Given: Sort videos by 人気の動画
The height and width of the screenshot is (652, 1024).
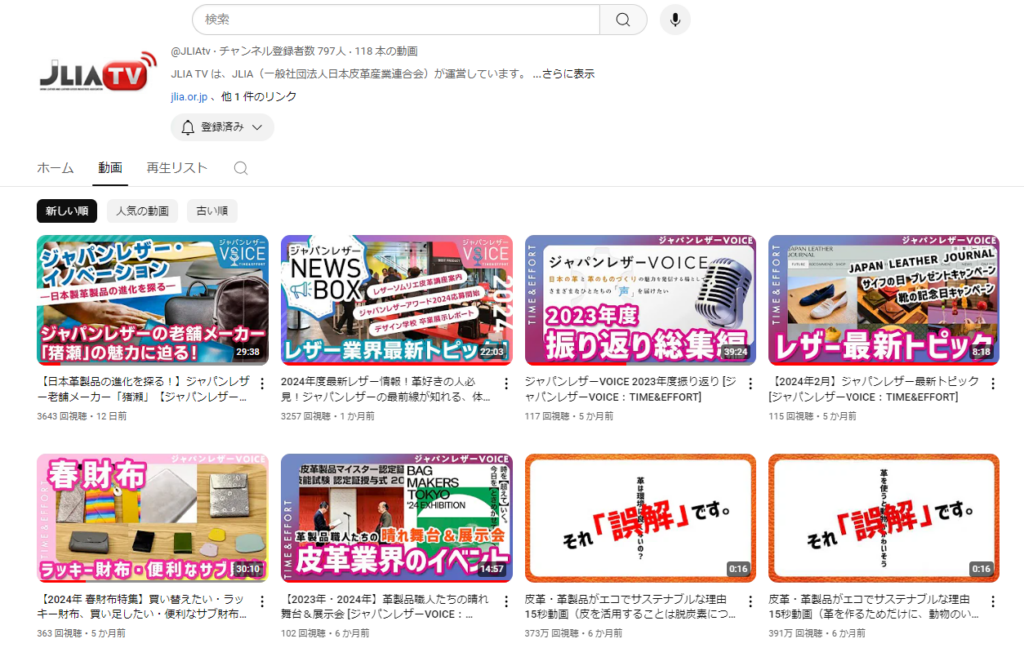Looking at the screenshot, I should coord(142,211).
